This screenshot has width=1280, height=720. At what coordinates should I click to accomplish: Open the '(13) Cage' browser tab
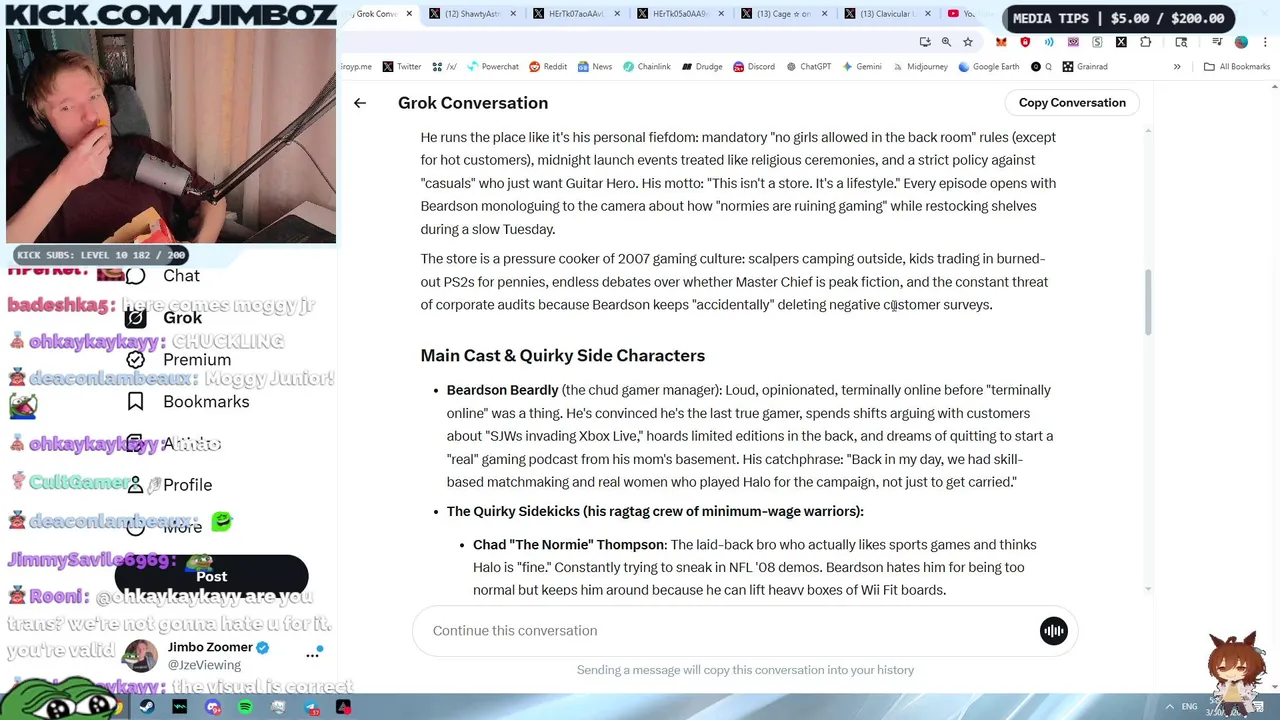click(784, 14)
